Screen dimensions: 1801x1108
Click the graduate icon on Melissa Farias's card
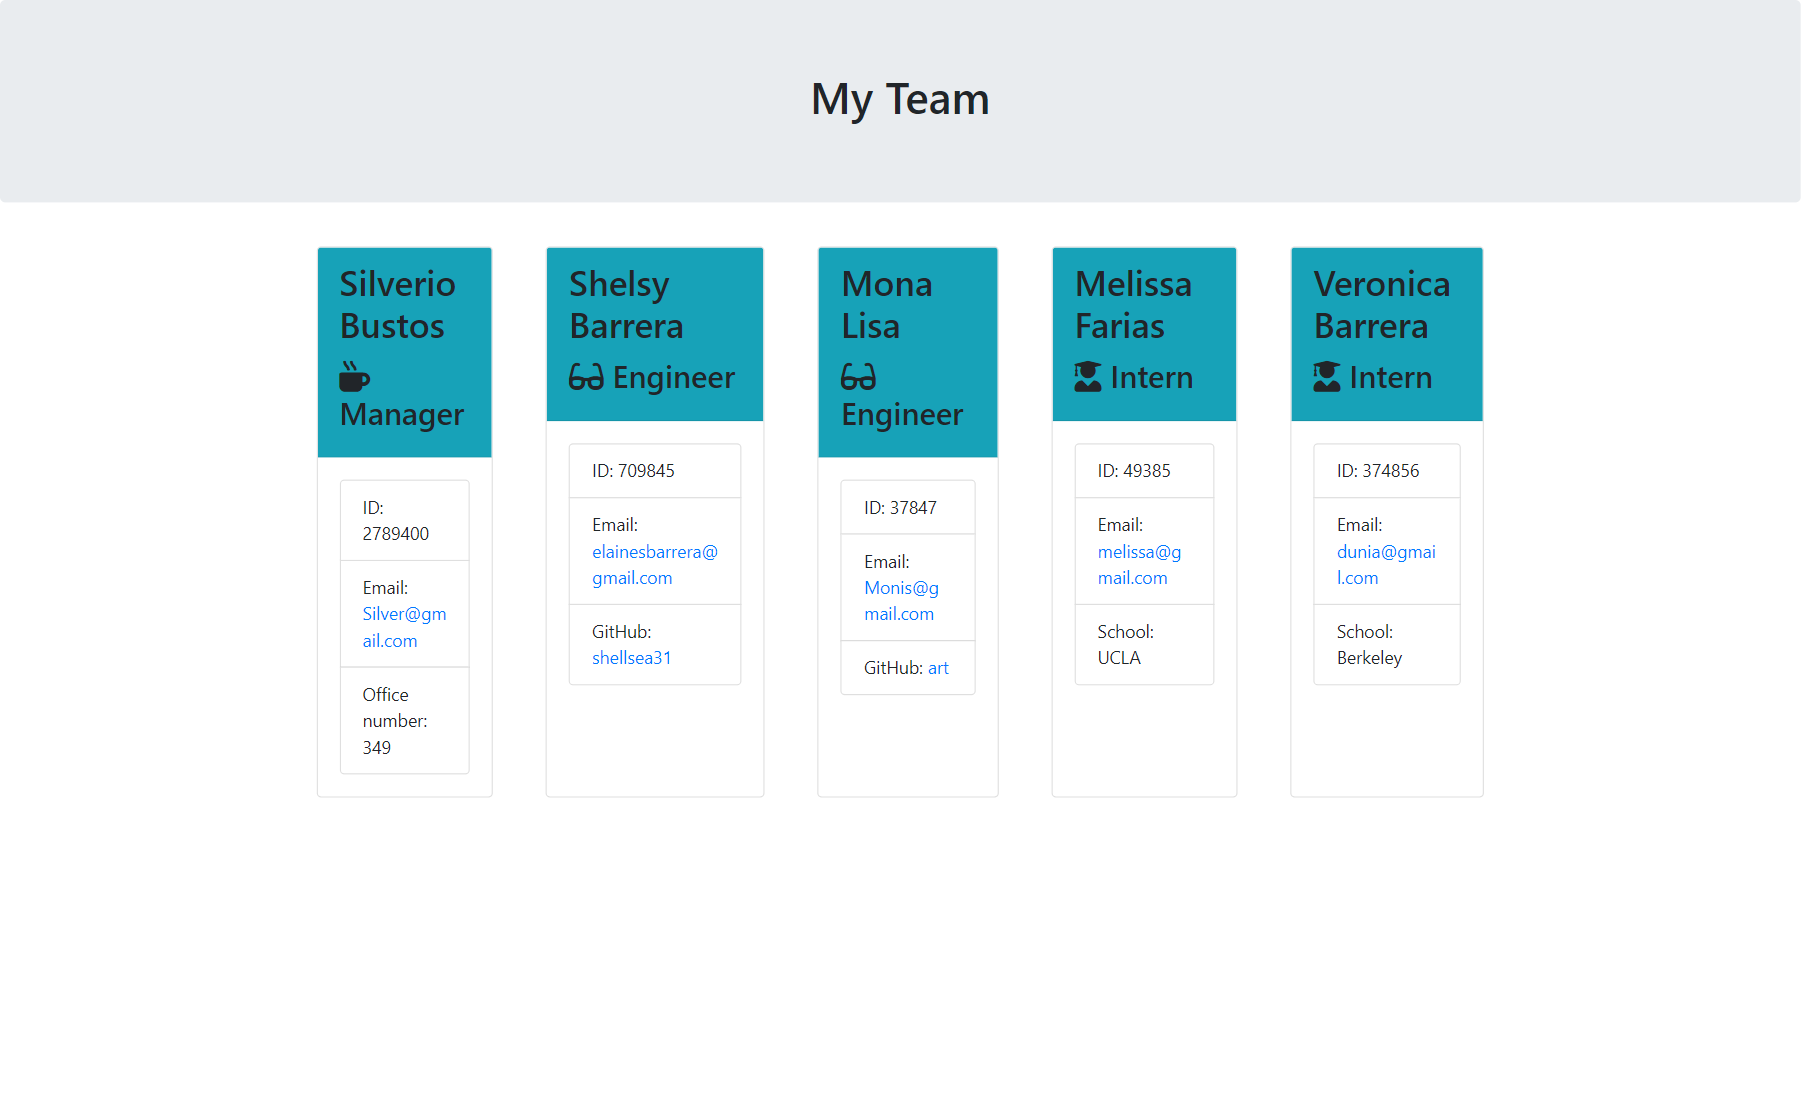[x=1088, y=377]
